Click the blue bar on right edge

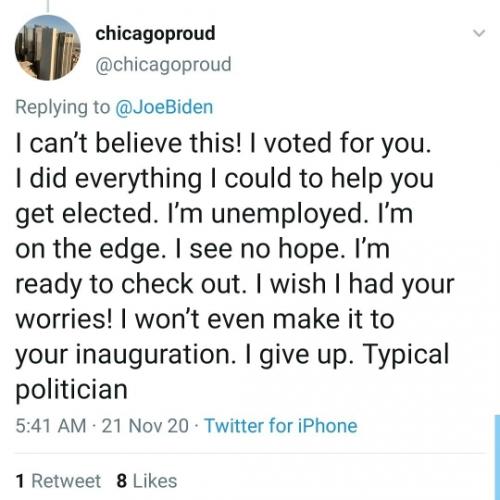[497, 457]
